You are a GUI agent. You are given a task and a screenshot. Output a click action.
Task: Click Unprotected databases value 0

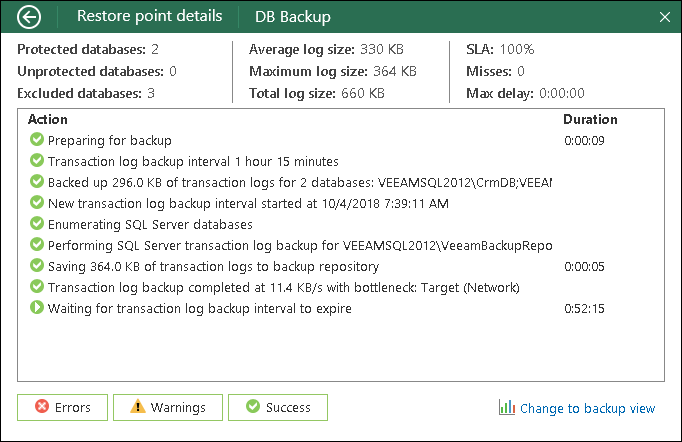[x=173, y=71]
